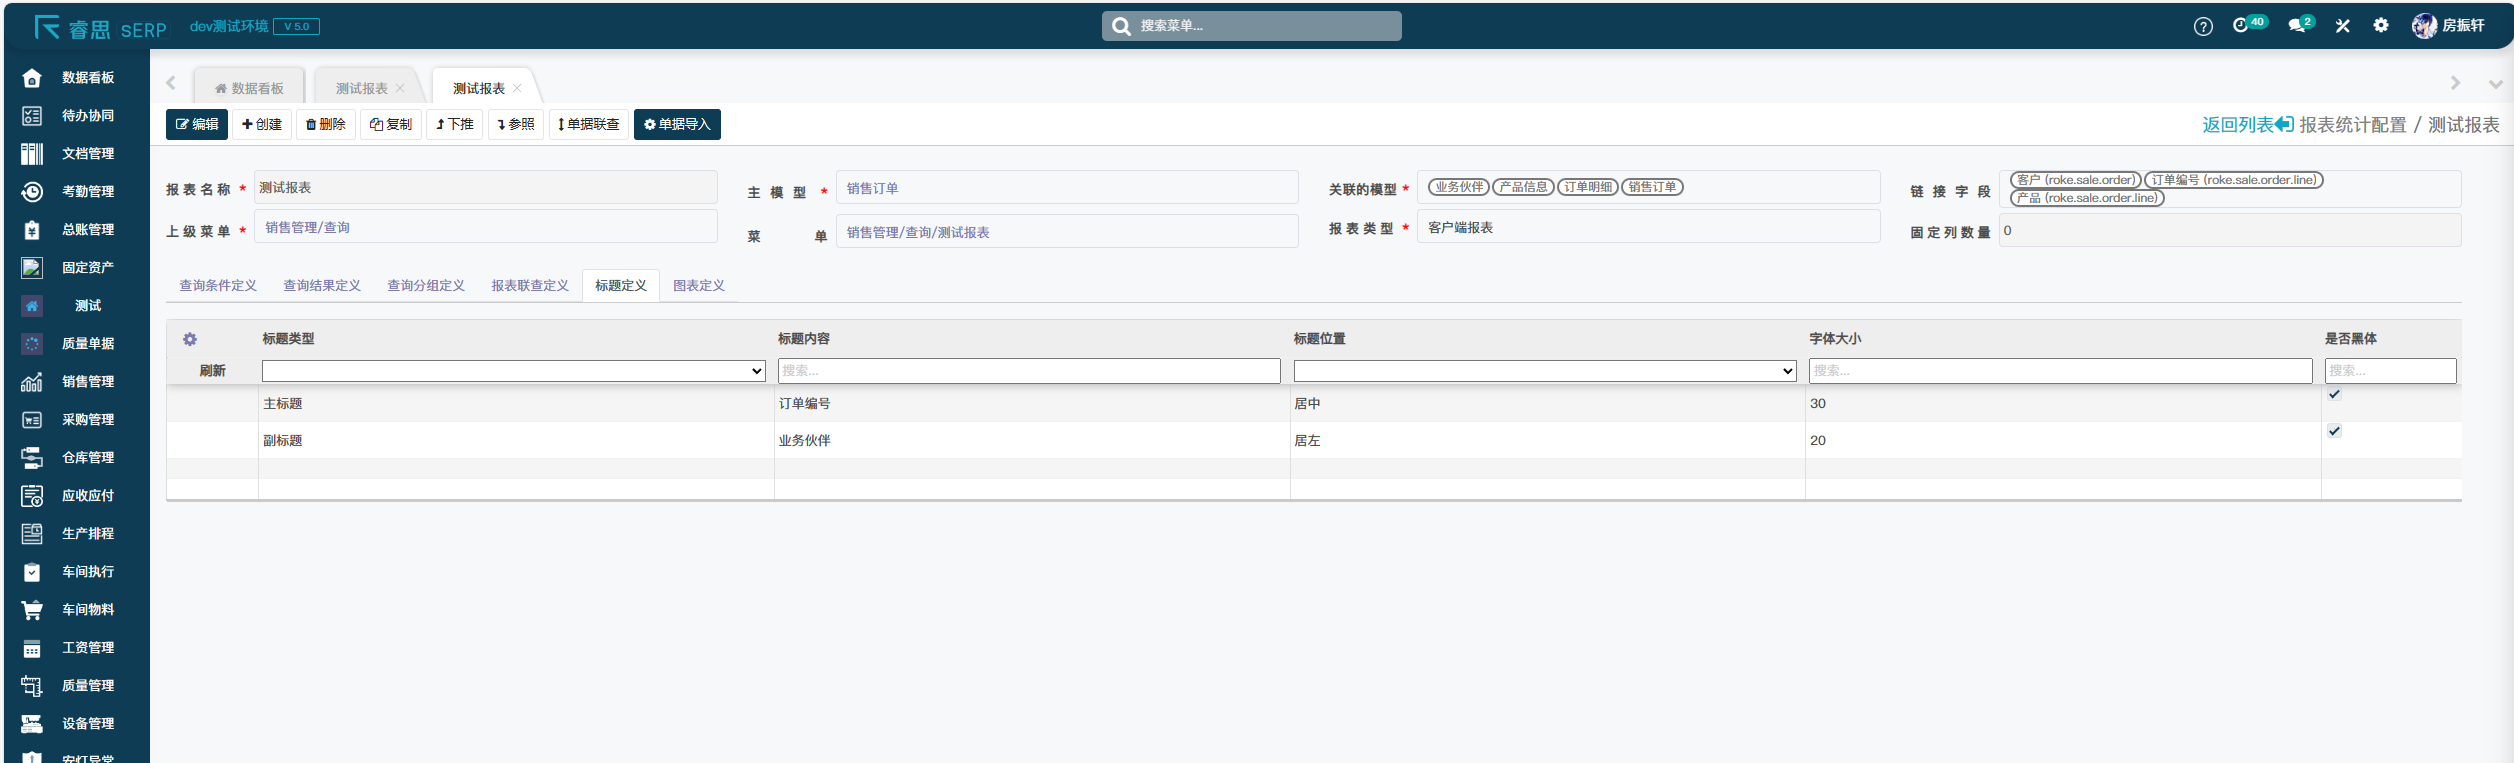The width and height of the screenshot is (2514, 763).
Task: Open 考勤管理 sidebar icon
Action: (32, 192)
